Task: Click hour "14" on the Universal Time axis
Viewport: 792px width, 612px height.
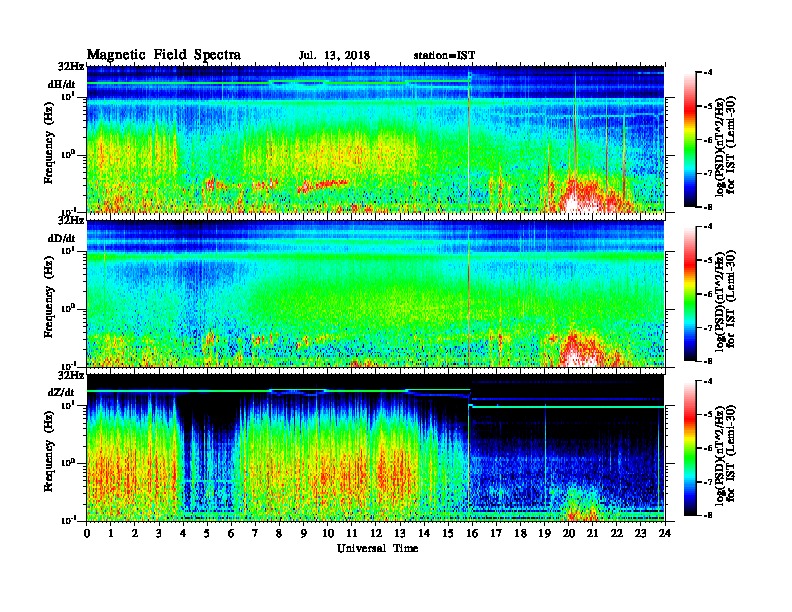Action: 424,533
